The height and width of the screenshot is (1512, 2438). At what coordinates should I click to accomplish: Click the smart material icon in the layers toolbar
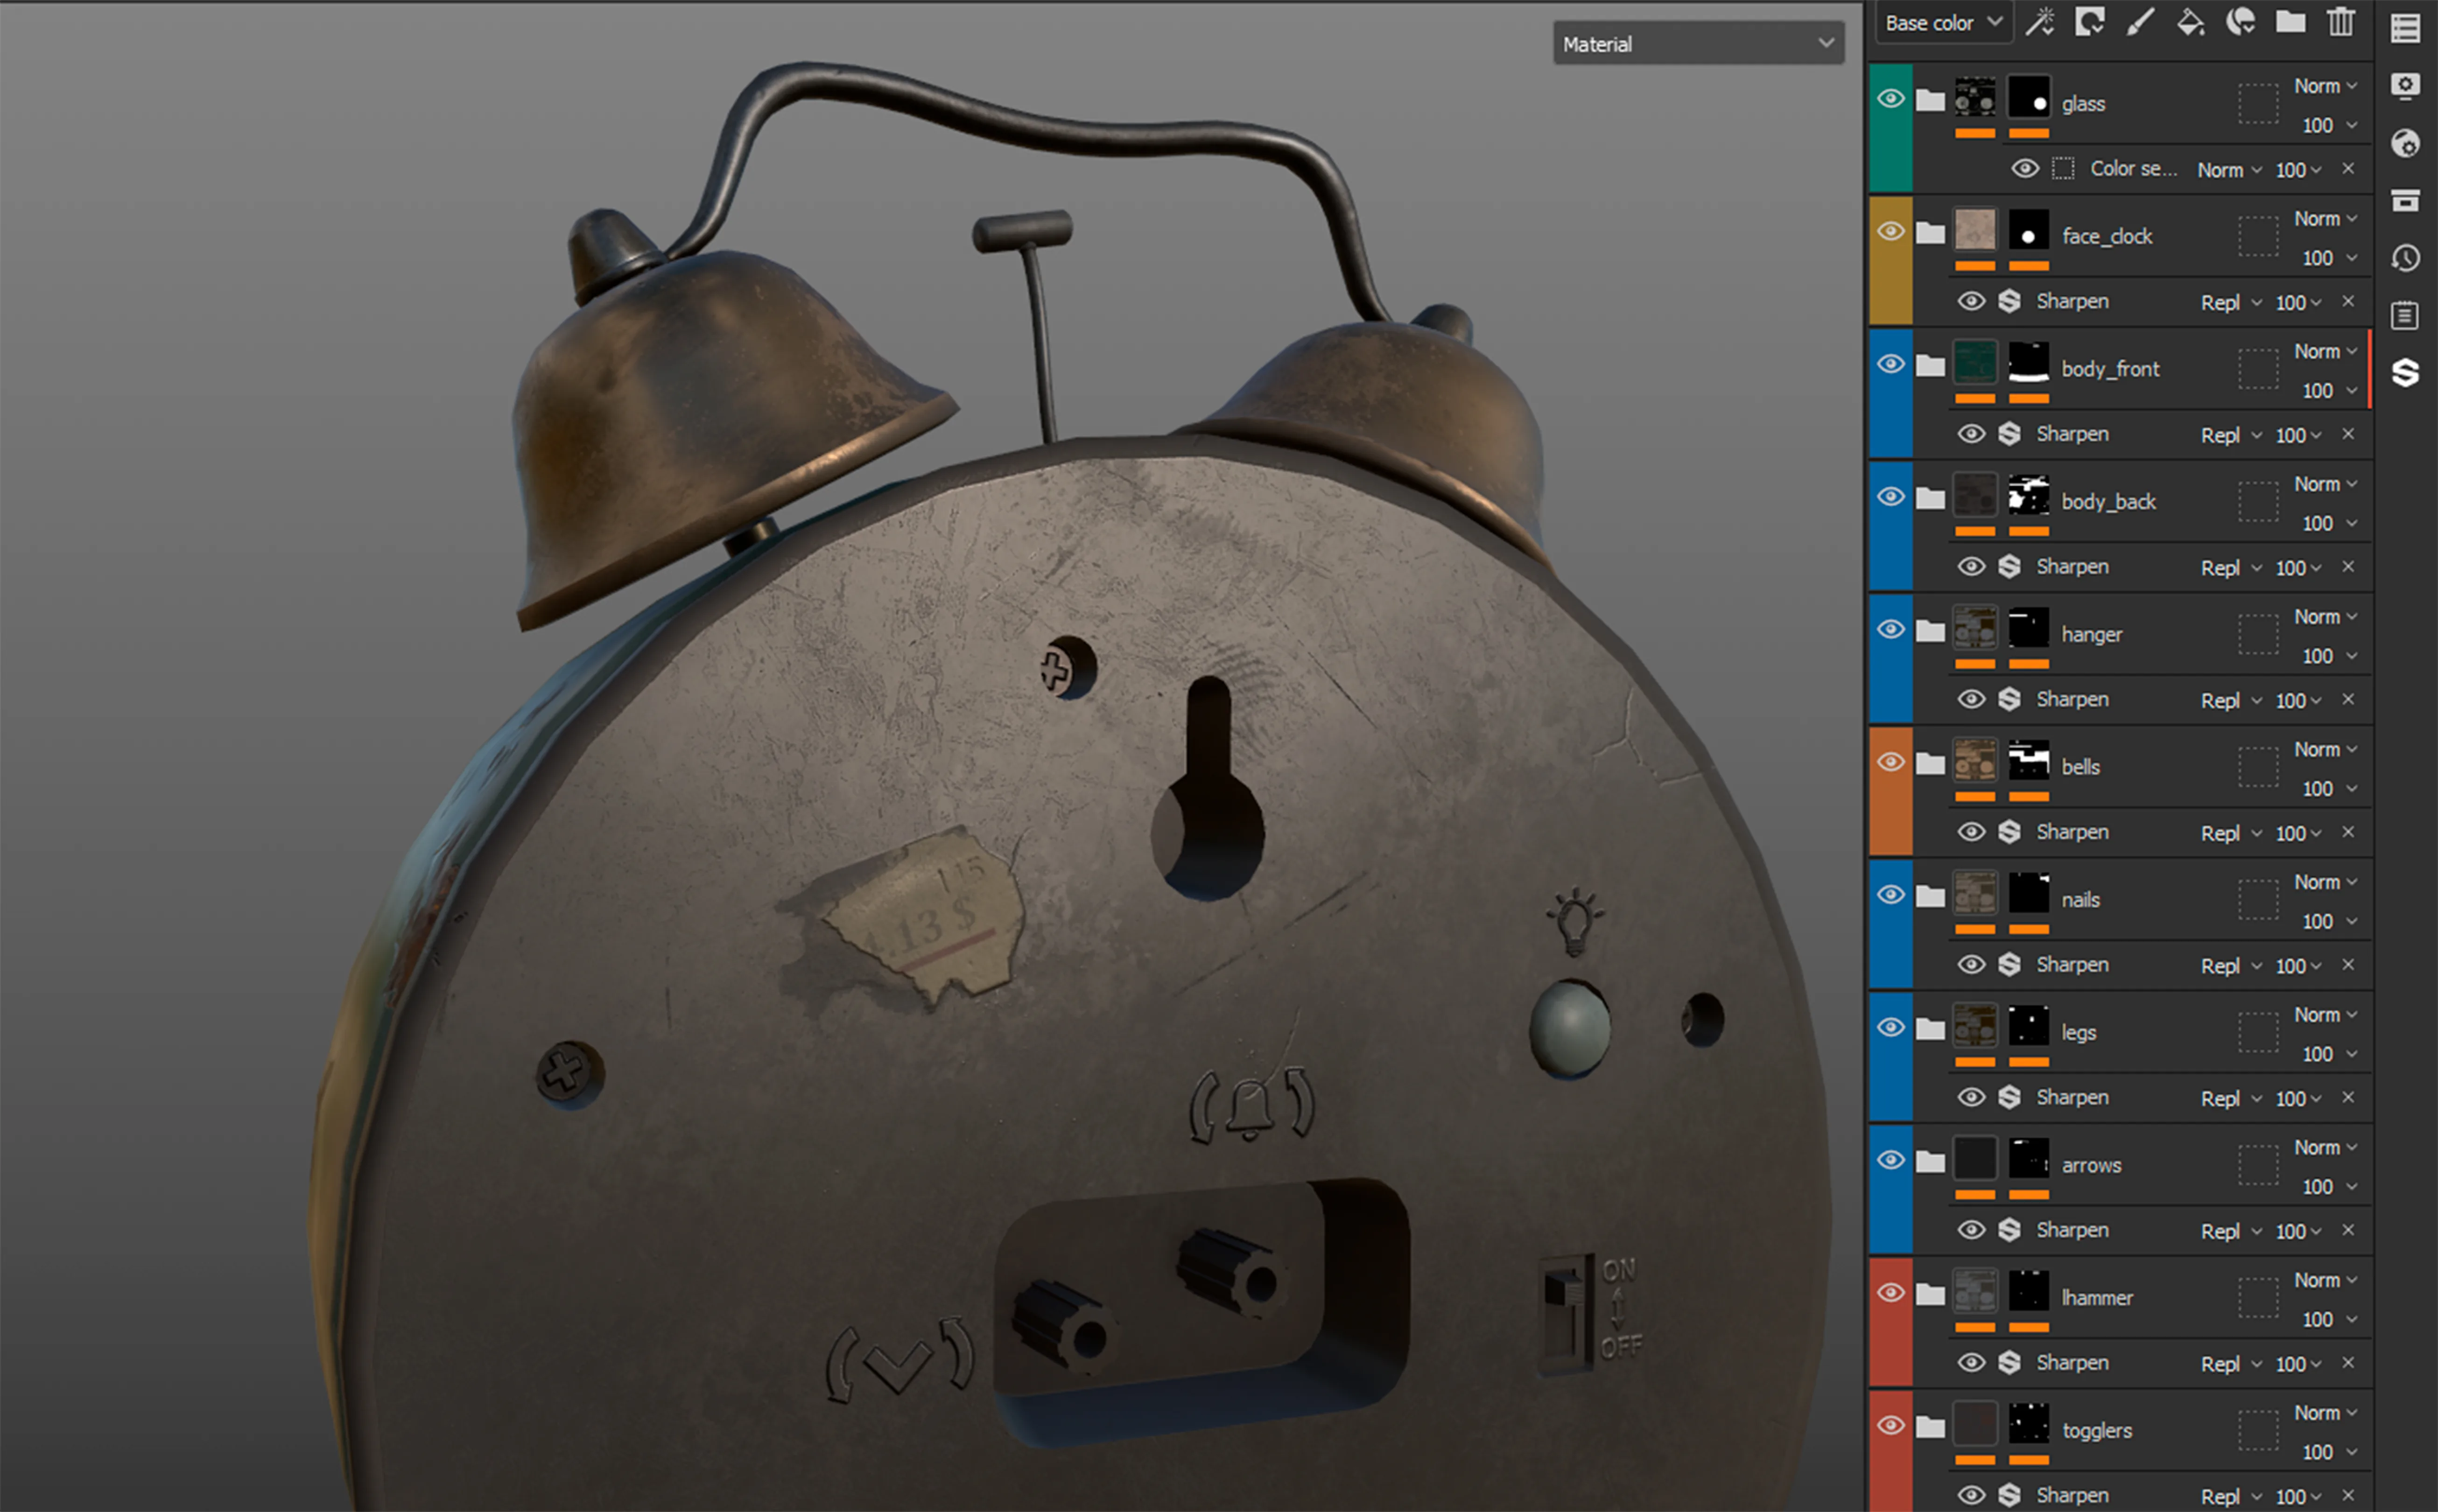pyautogui.click(x=2240, y=22)
